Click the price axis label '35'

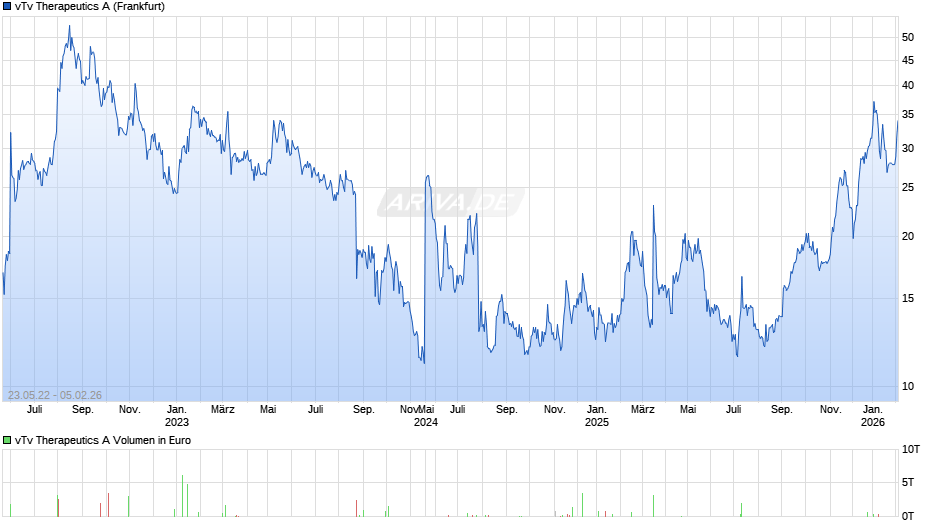coord(908,114)
